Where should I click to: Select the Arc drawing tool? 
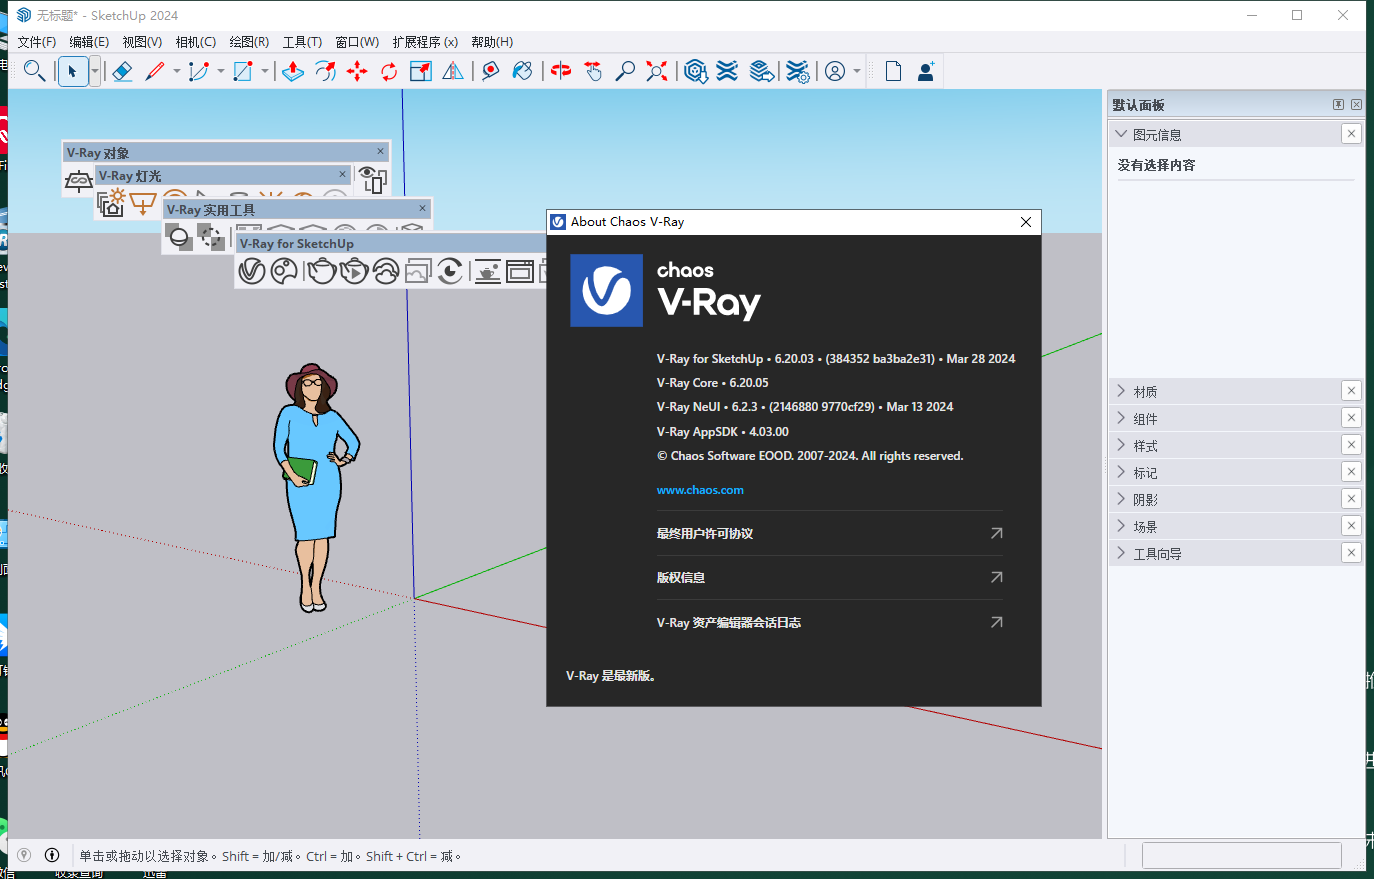pyautogui.click(x=199, y=71)
